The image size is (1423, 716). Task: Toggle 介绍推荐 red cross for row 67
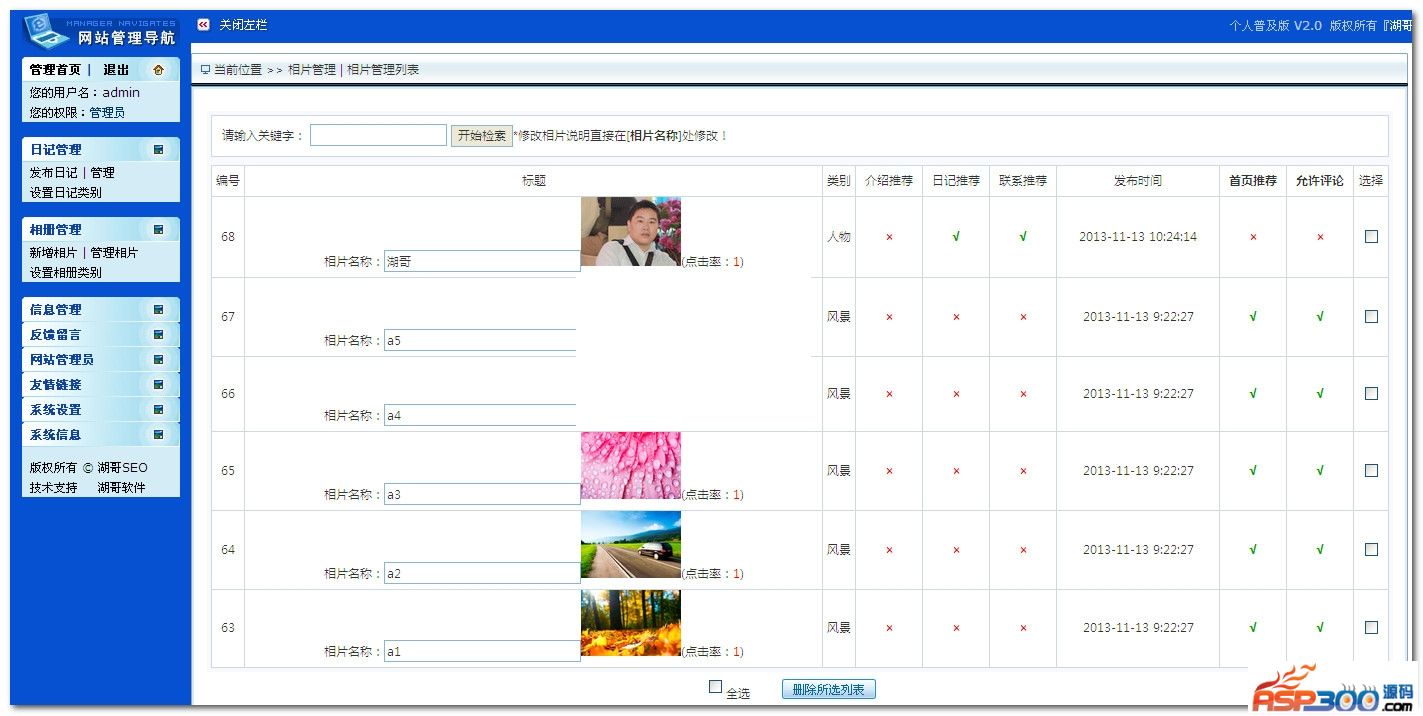tap(889, 318)
